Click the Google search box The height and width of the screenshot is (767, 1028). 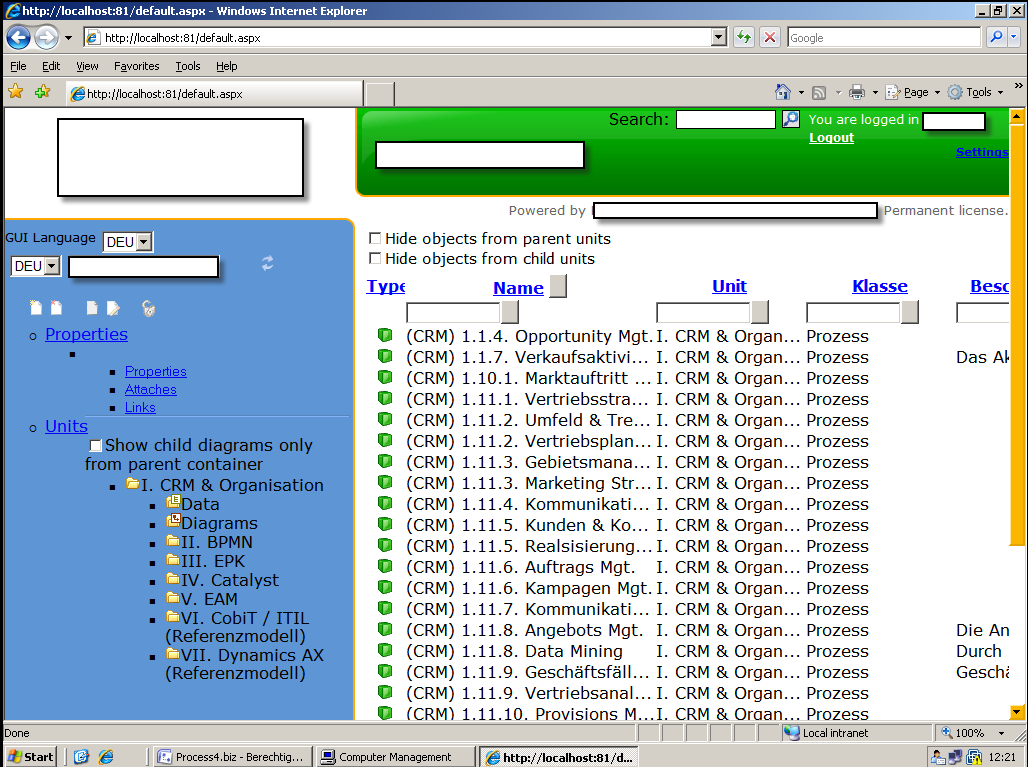coord(884,37)
